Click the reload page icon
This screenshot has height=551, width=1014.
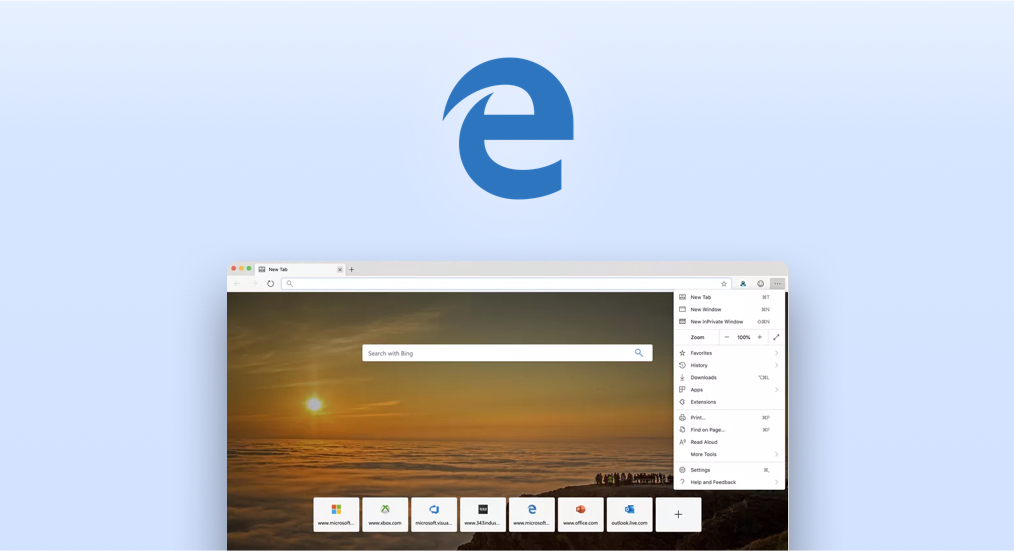click(x=270, y=284)
